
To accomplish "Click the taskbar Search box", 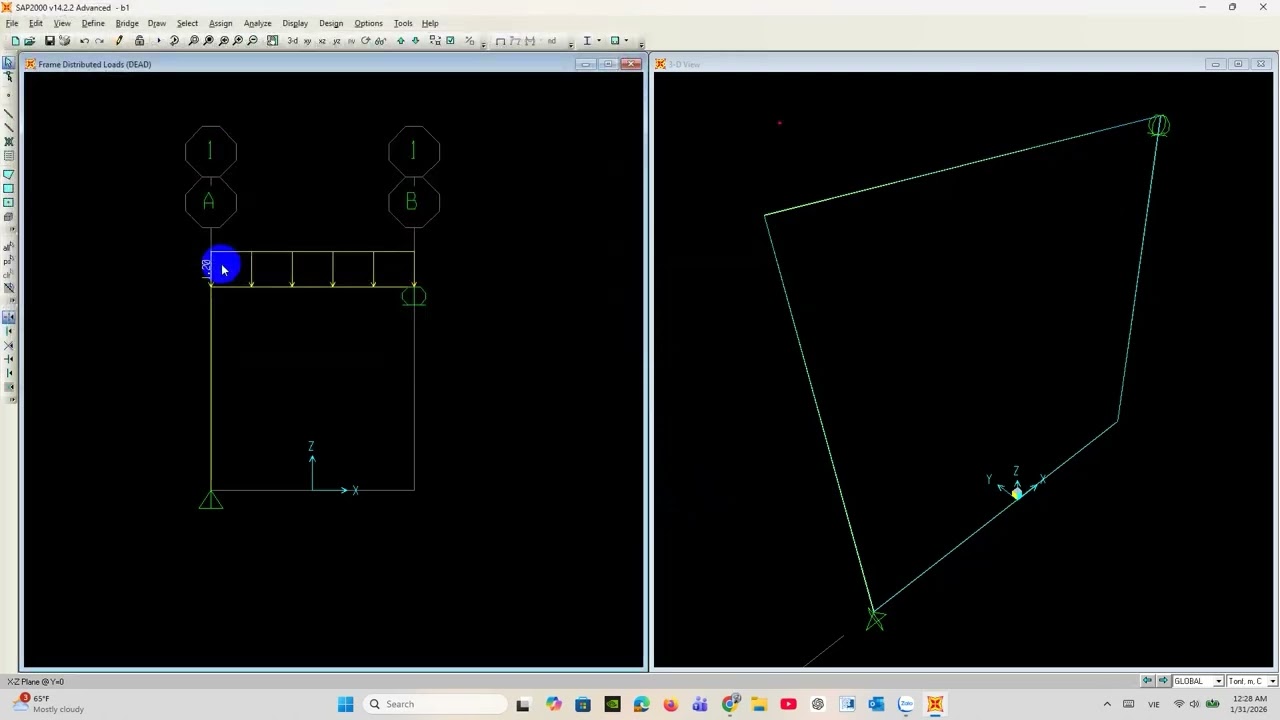I will pyautogui.click(x=435, y=704).
